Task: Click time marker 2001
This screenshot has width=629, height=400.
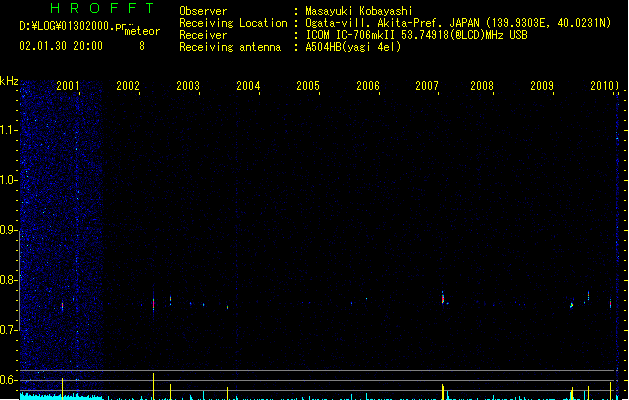Action: (68, 85)
